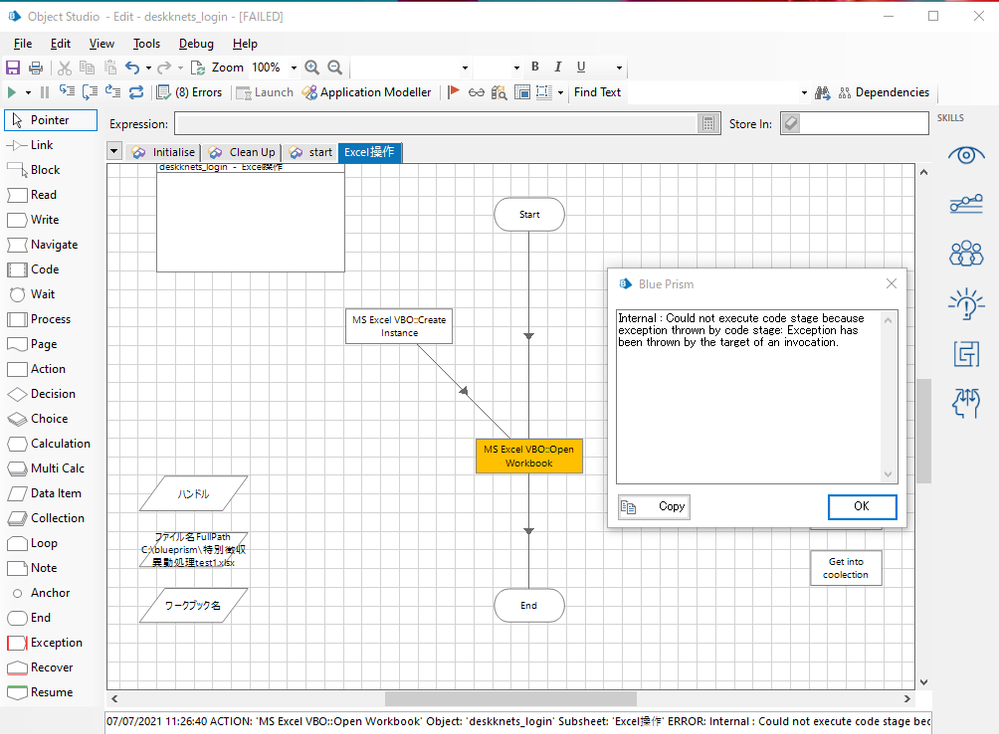Open the font size dropdown
This screenshot has height=734, width=999.
517,68
